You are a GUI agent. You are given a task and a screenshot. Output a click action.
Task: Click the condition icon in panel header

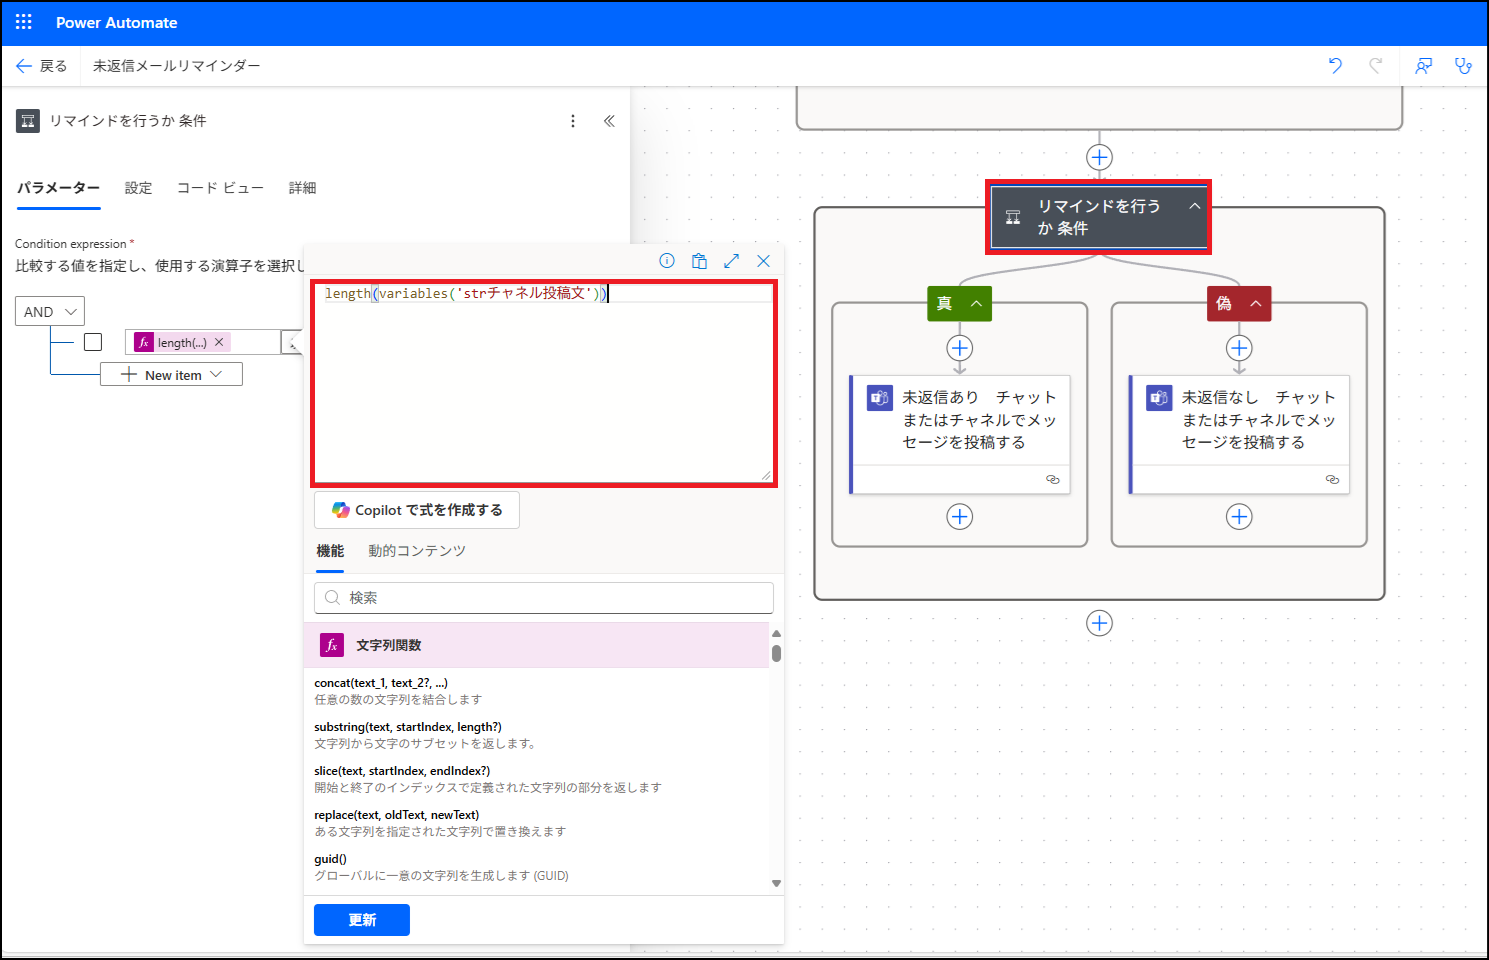(28, 121)
